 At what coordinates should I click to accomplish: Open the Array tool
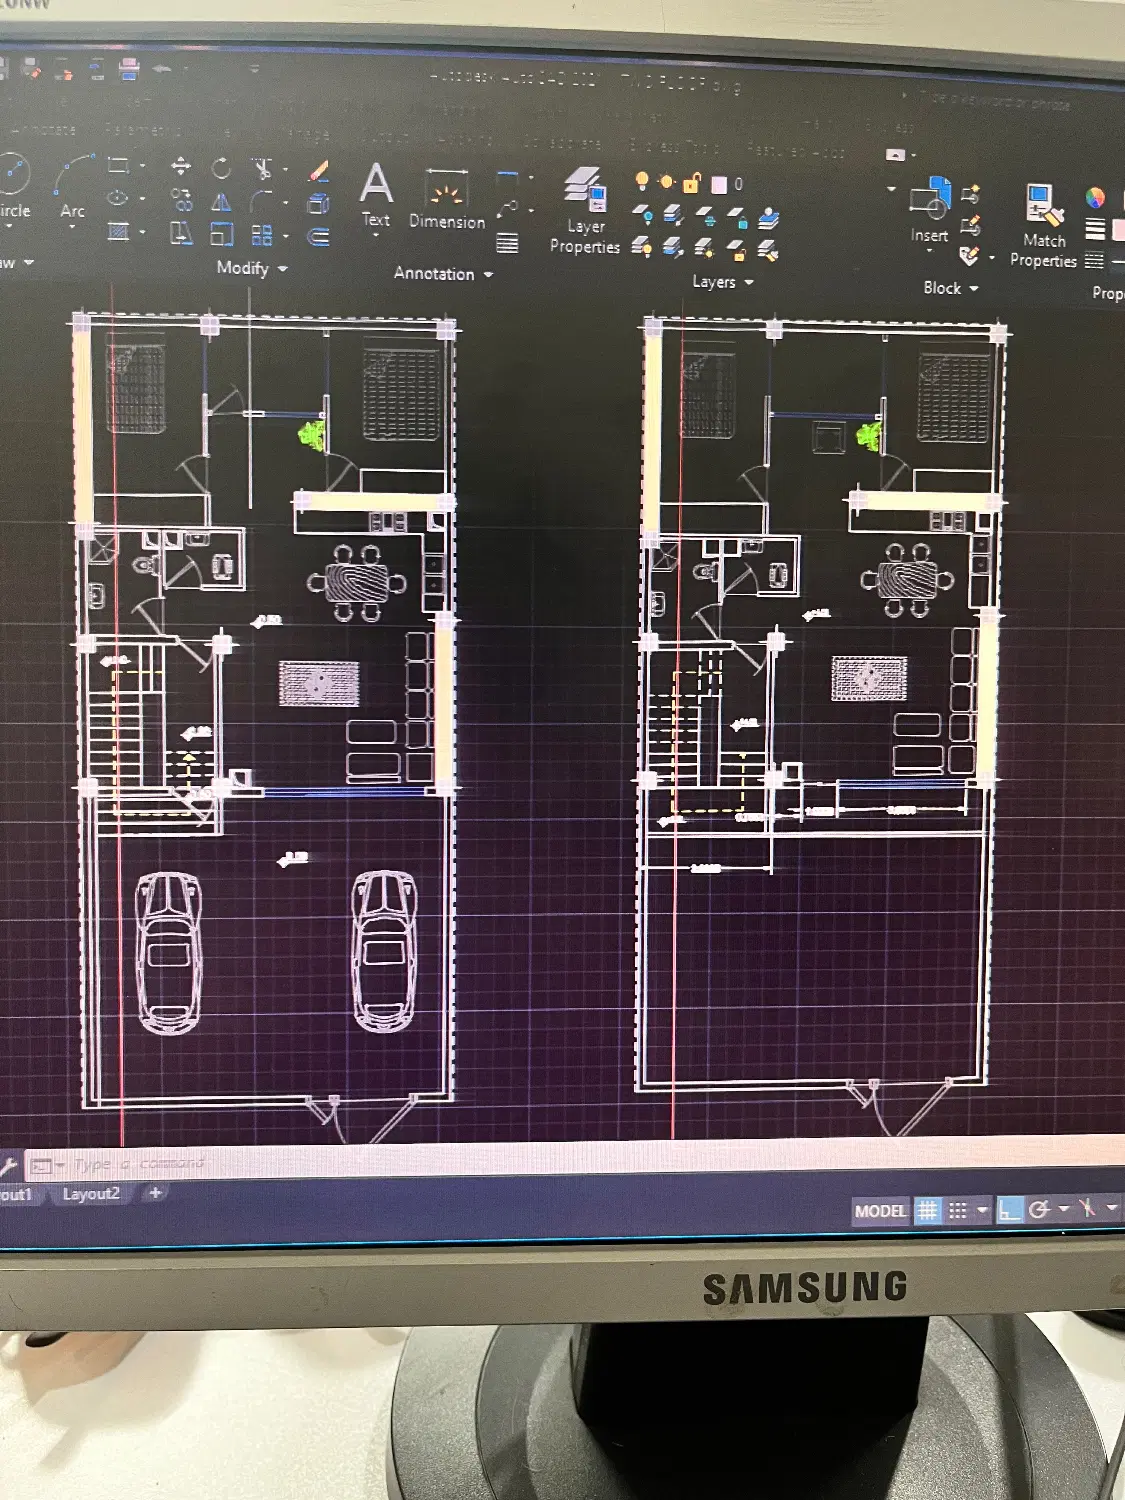point(262,236)
